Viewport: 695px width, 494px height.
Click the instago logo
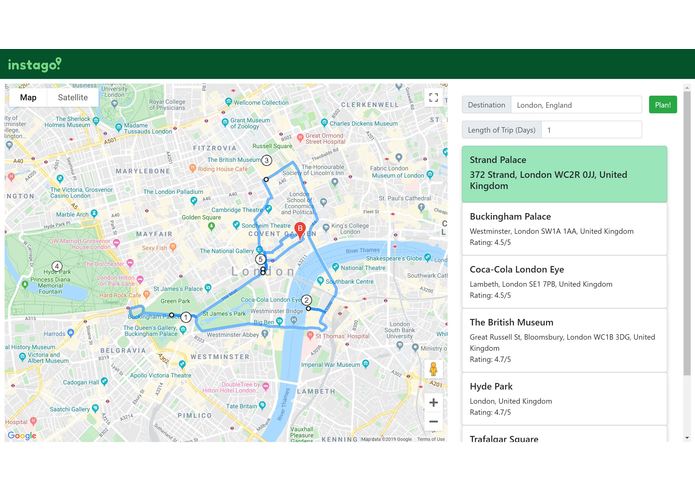[35, 65]
